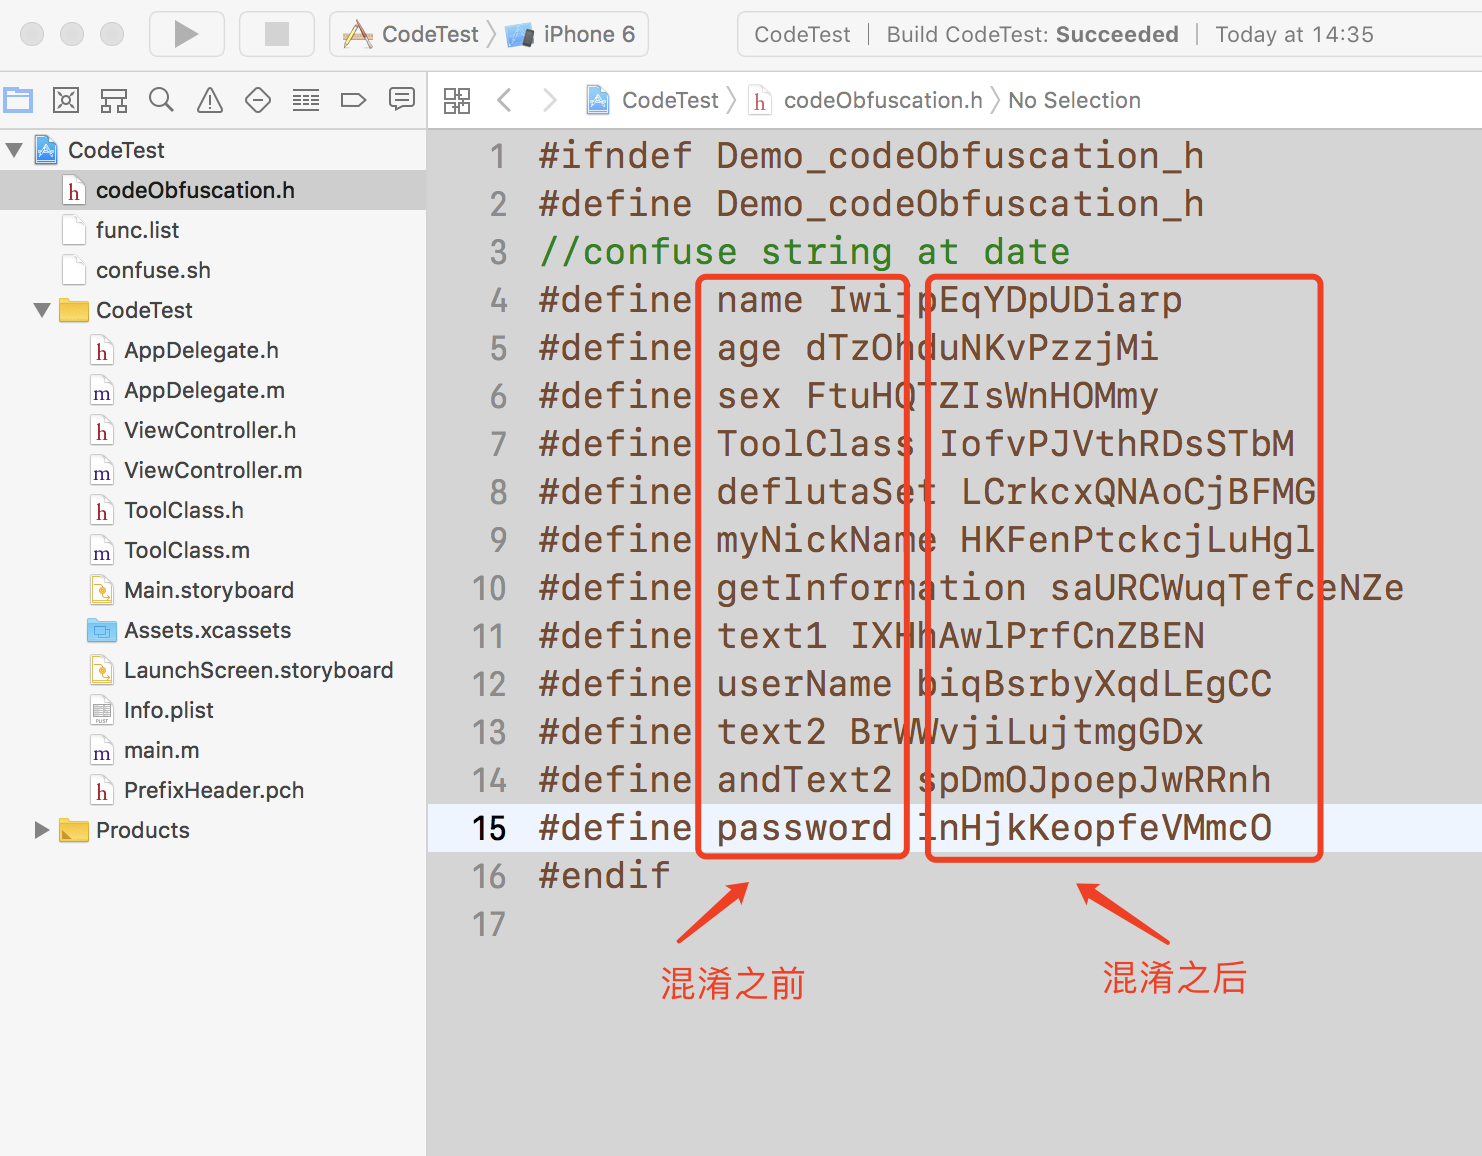This screenshot has width=1482, height=1156.
Task: Click the build status 'Build CodeTest: Succeeded'
Action: (1032, 34)
